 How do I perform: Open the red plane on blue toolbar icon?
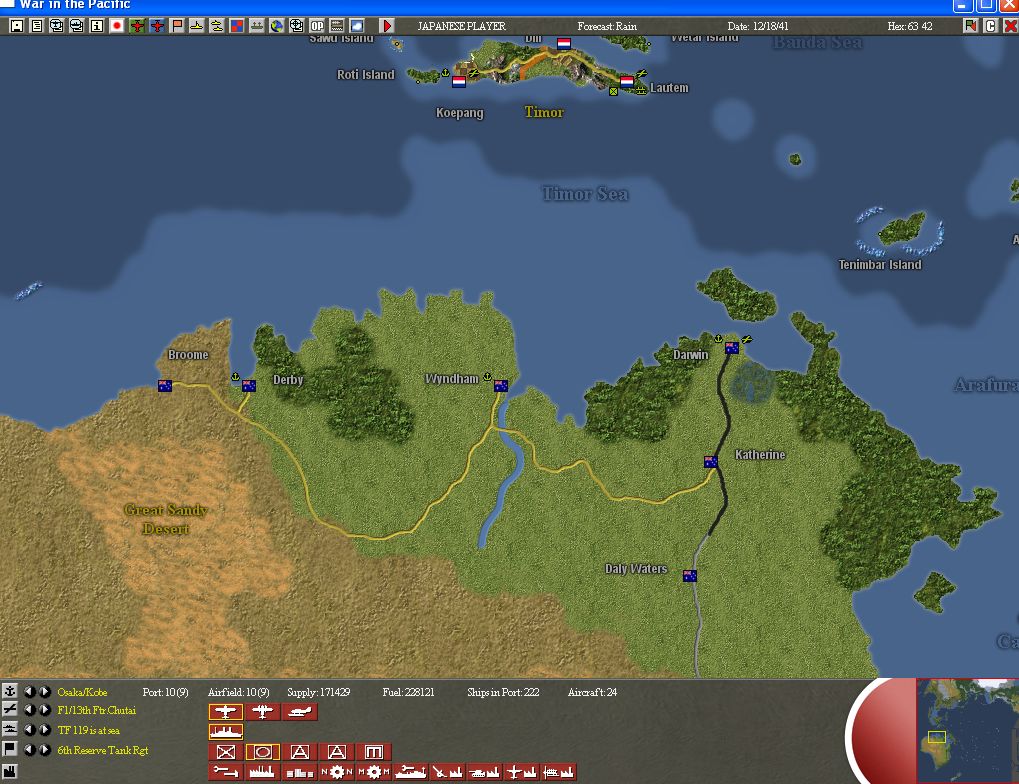point(157,26)
